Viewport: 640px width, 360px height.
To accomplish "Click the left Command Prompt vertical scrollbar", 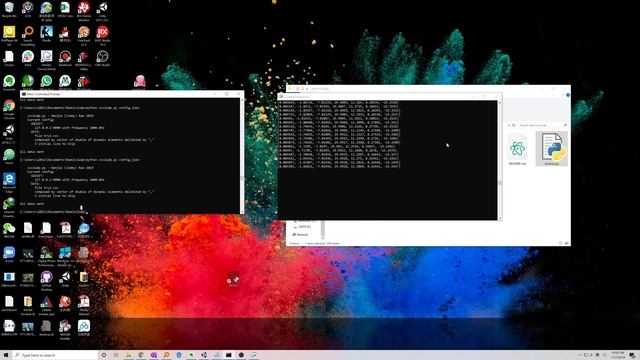I will point(242,156).
